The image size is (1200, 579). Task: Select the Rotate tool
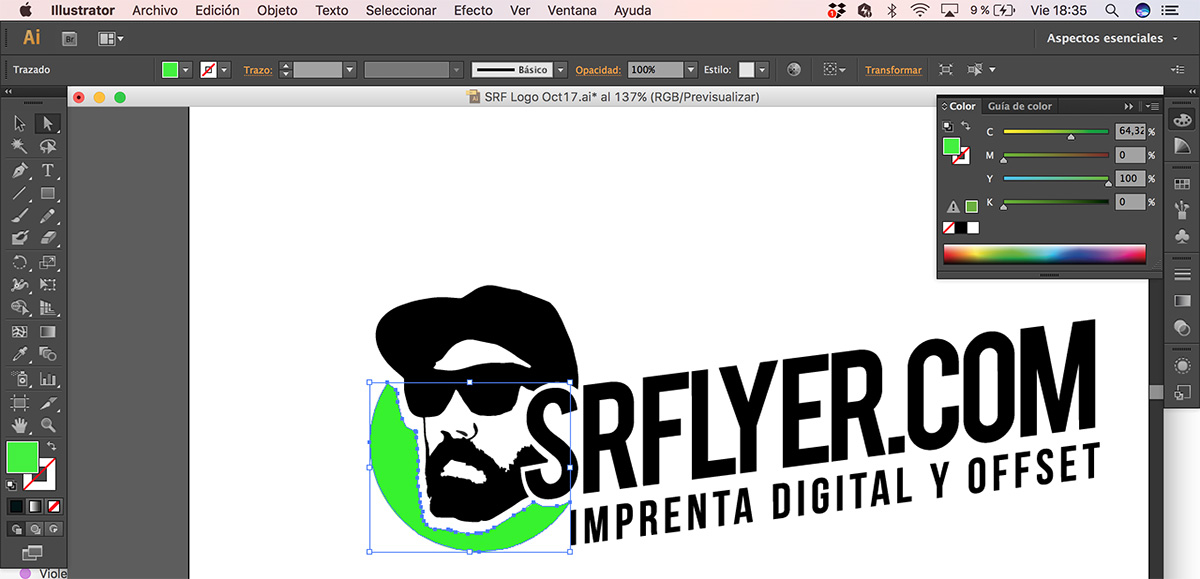coord(19,263)
